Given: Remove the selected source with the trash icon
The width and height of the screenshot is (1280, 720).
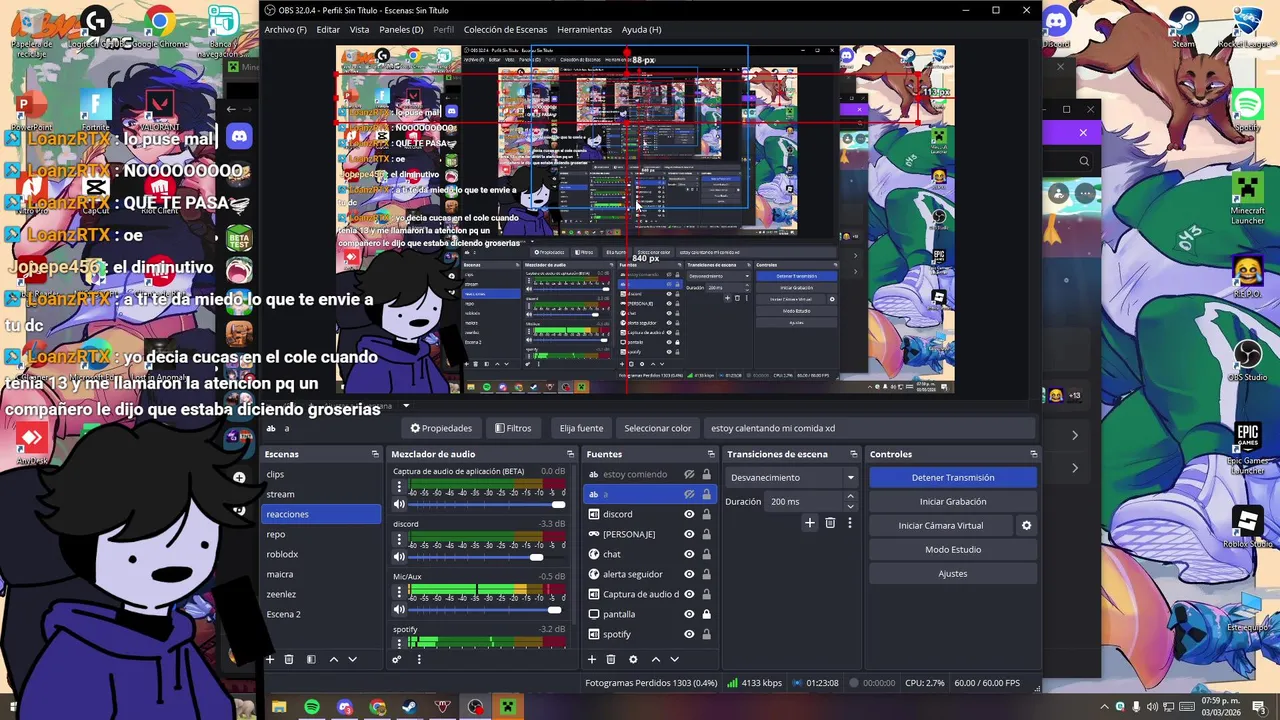Looking at the screenshot, I should click(611, 659).
